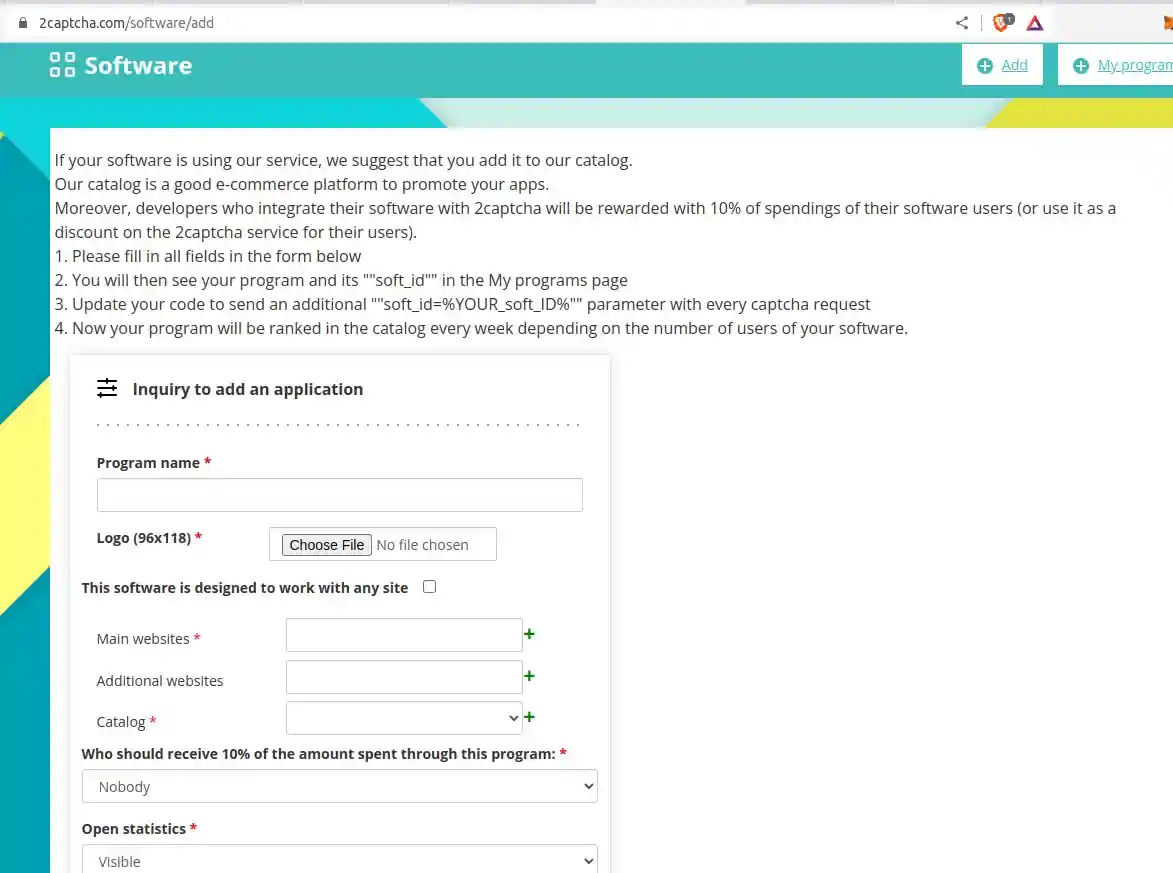Focus the Main websites text field
Screen dimensions: 1173x873
click(x=404, y=635)
